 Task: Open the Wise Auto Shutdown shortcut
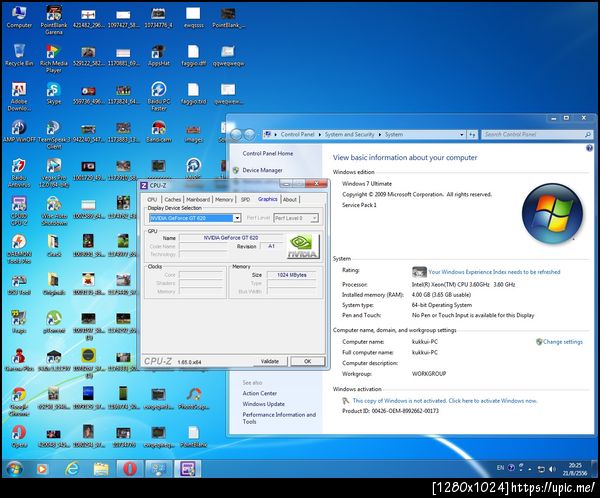point(54,211)
